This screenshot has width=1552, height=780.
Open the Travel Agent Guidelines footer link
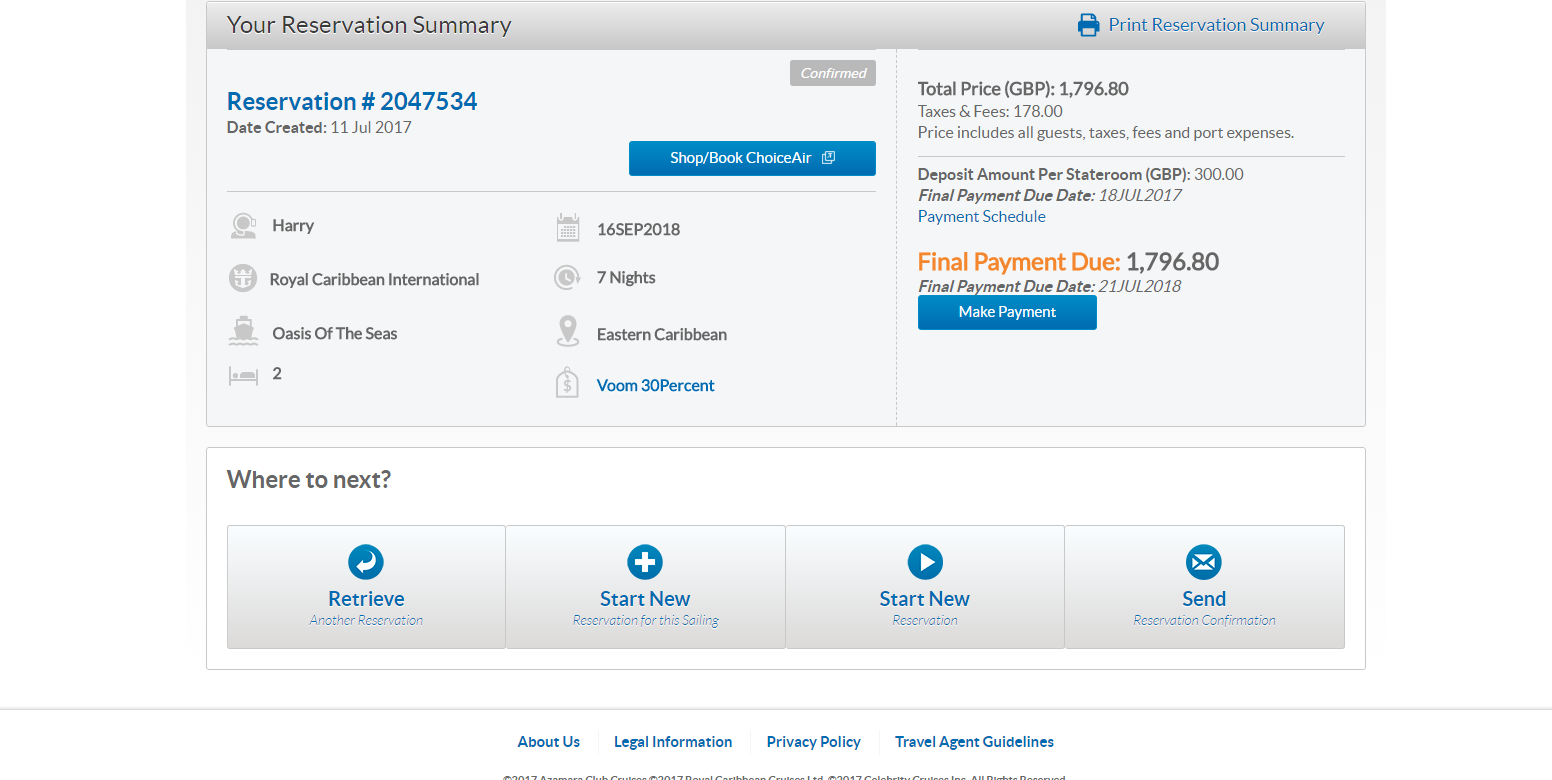coord(974,742)
